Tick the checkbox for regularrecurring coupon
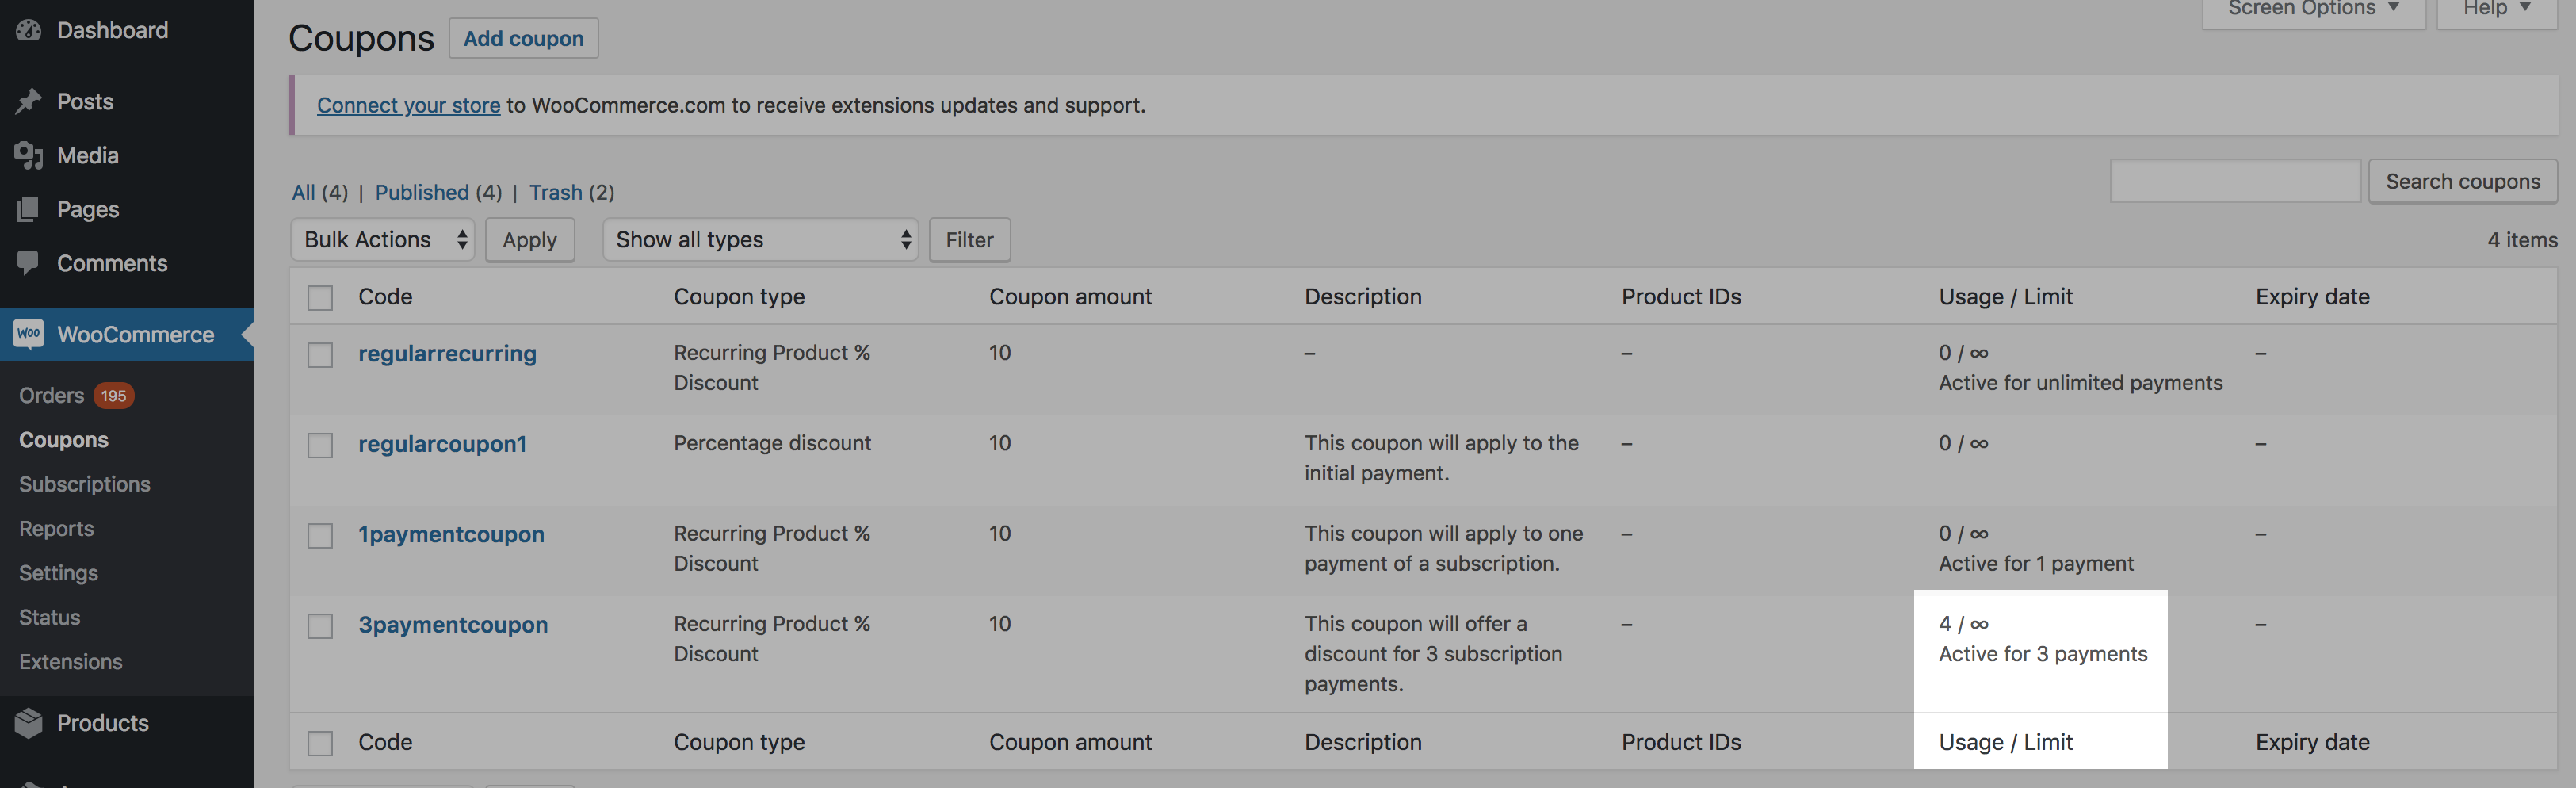Viewport: 2576px width, 788px height. click(320, 355)
